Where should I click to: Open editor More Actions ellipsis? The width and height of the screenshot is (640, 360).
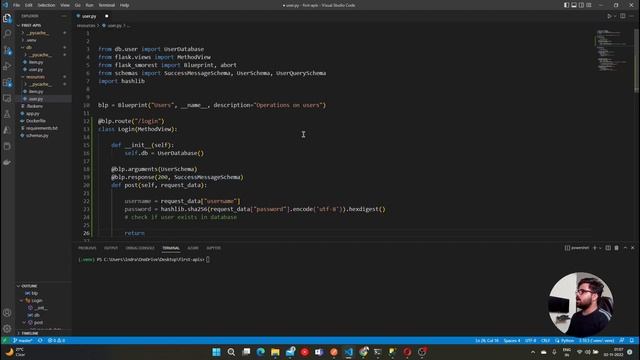[631, 16]
